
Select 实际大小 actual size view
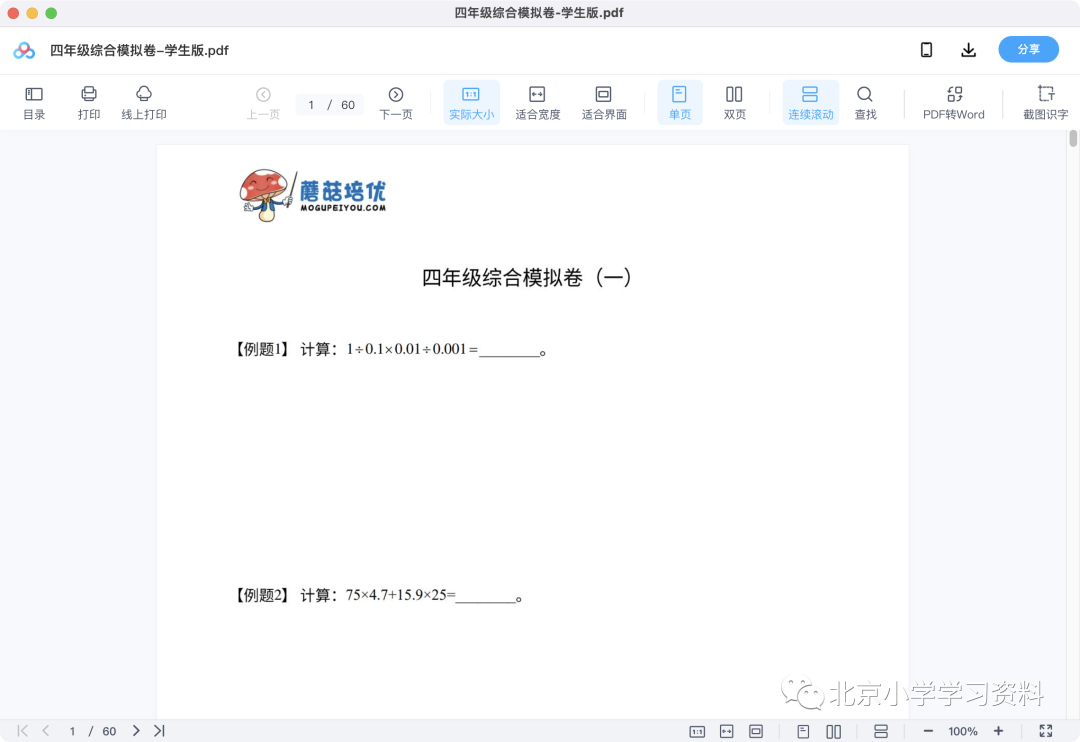(471, 102)
